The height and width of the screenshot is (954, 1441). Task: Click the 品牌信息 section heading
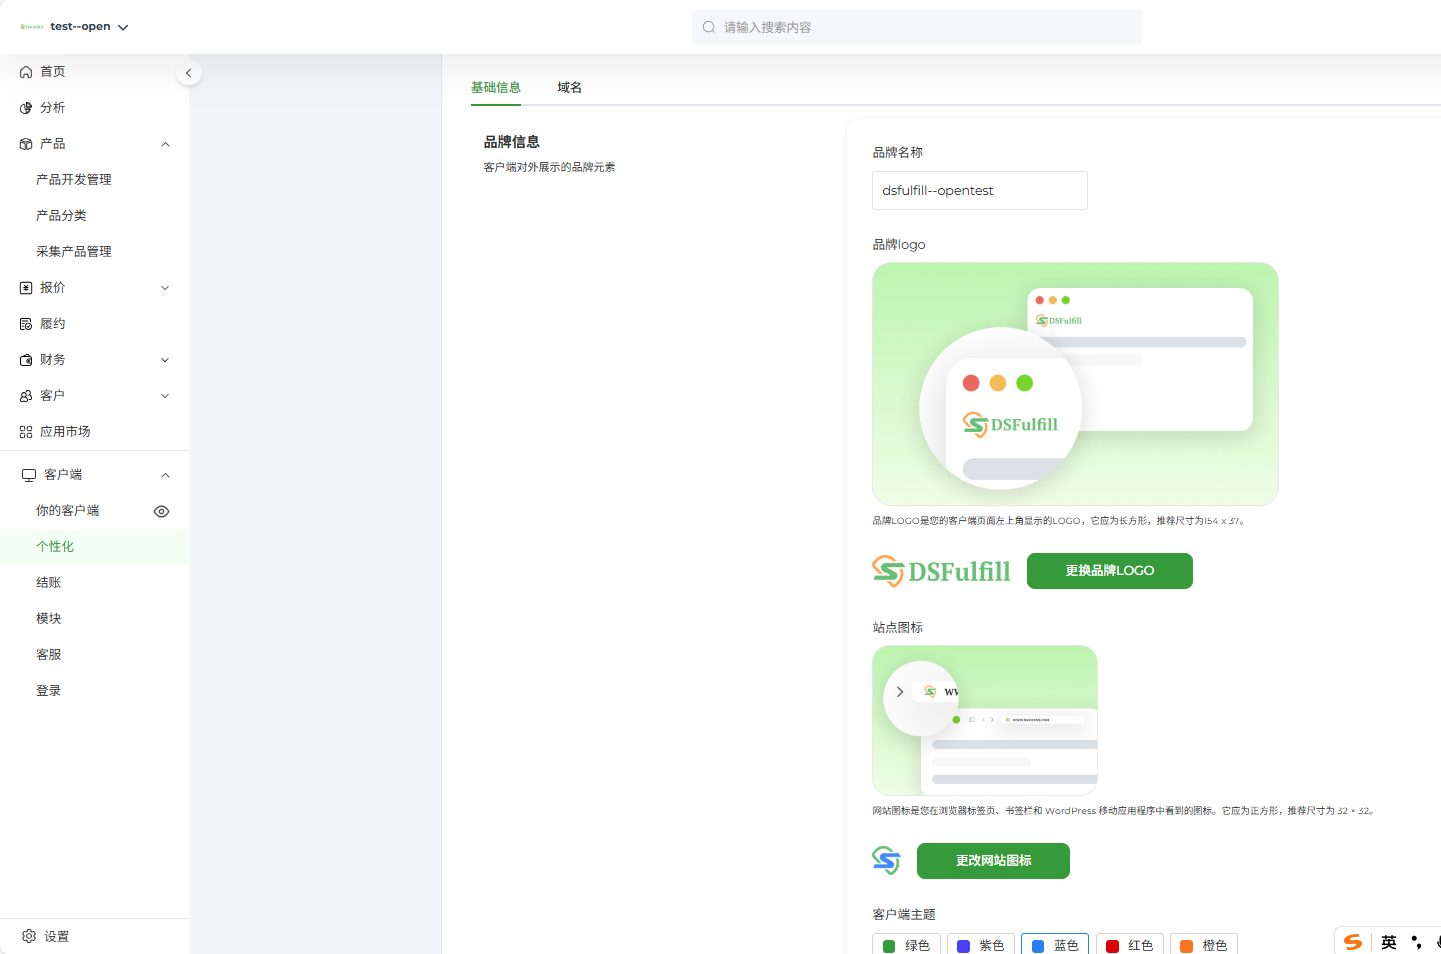tap(512, 142)
